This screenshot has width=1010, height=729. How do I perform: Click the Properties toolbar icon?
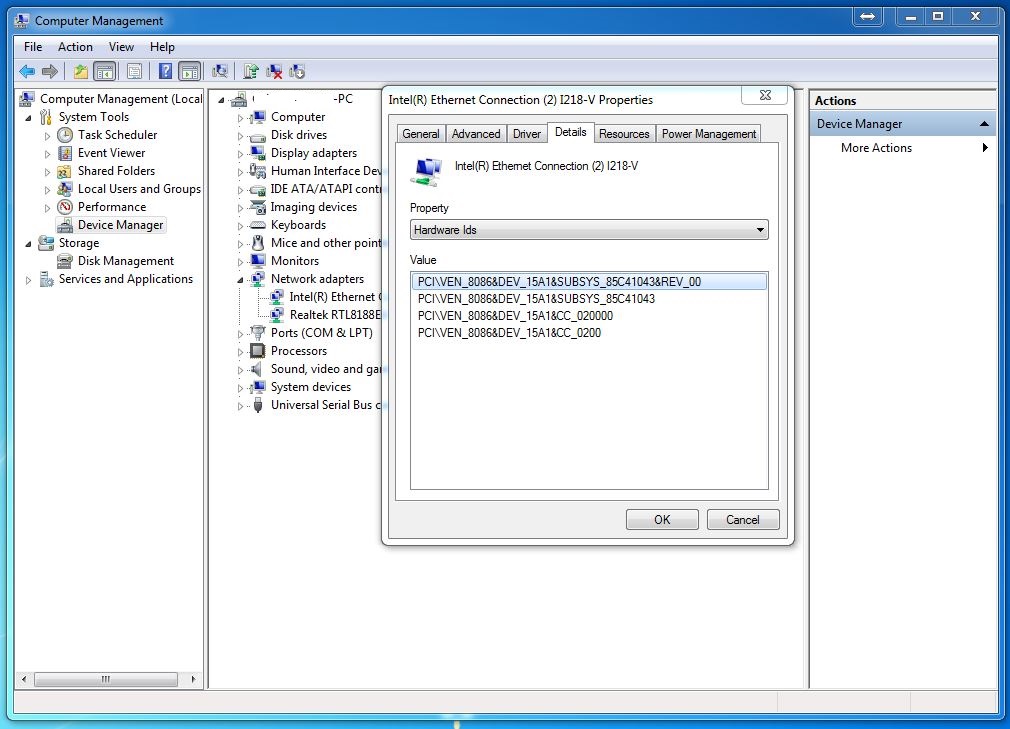(x=134, y=71)
